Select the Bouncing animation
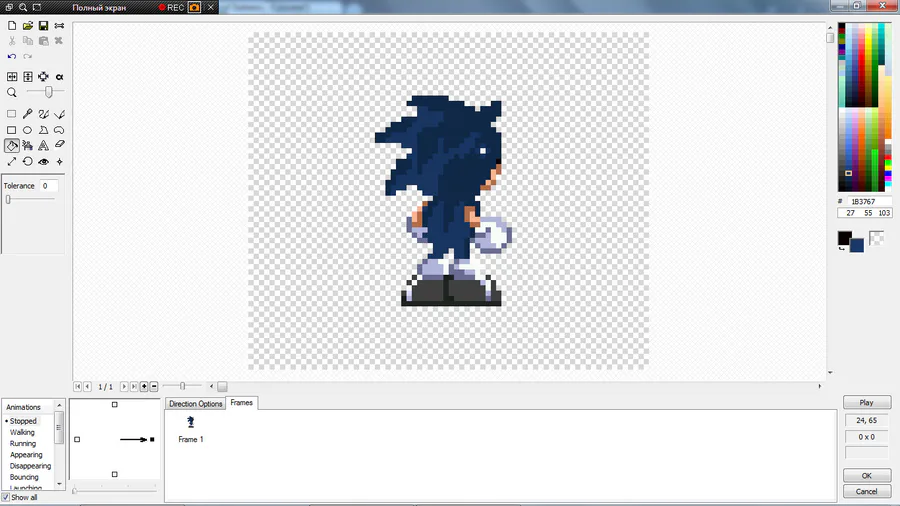Screen dimensions: 900x506 click(x=24, y=477)
